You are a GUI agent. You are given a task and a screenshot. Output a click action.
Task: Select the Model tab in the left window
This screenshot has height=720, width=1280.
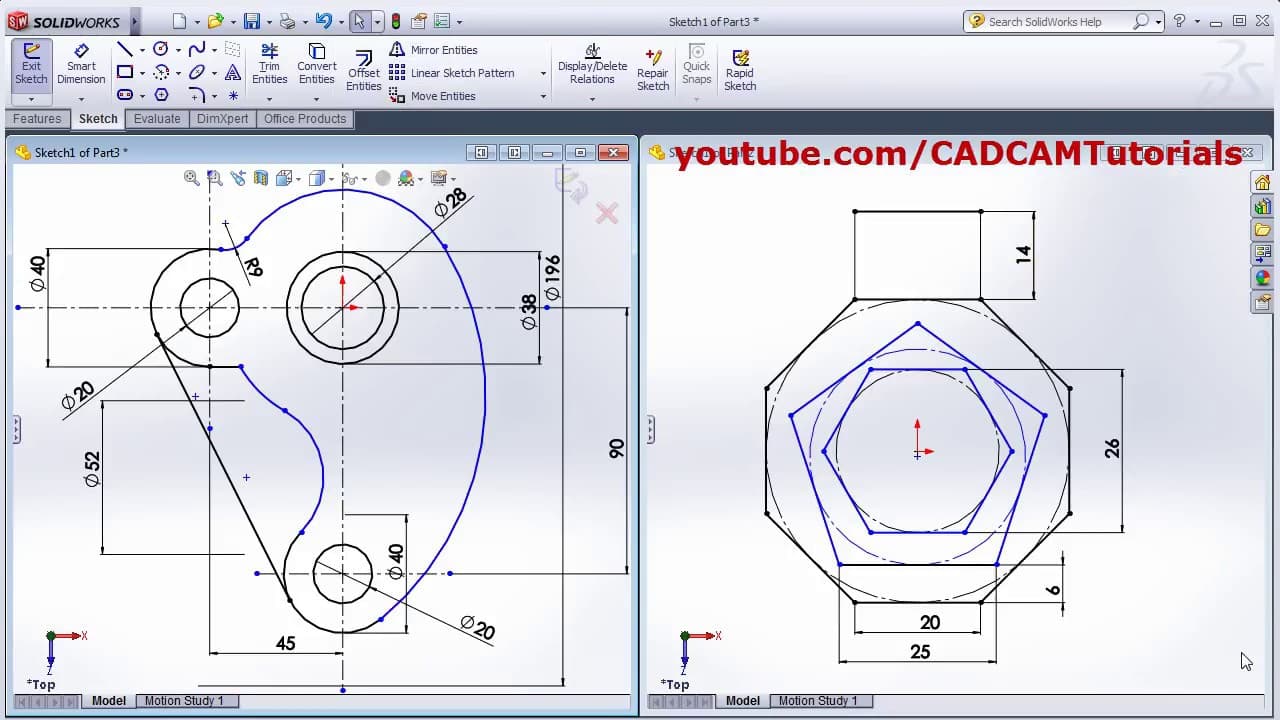(x=109, y=701)
